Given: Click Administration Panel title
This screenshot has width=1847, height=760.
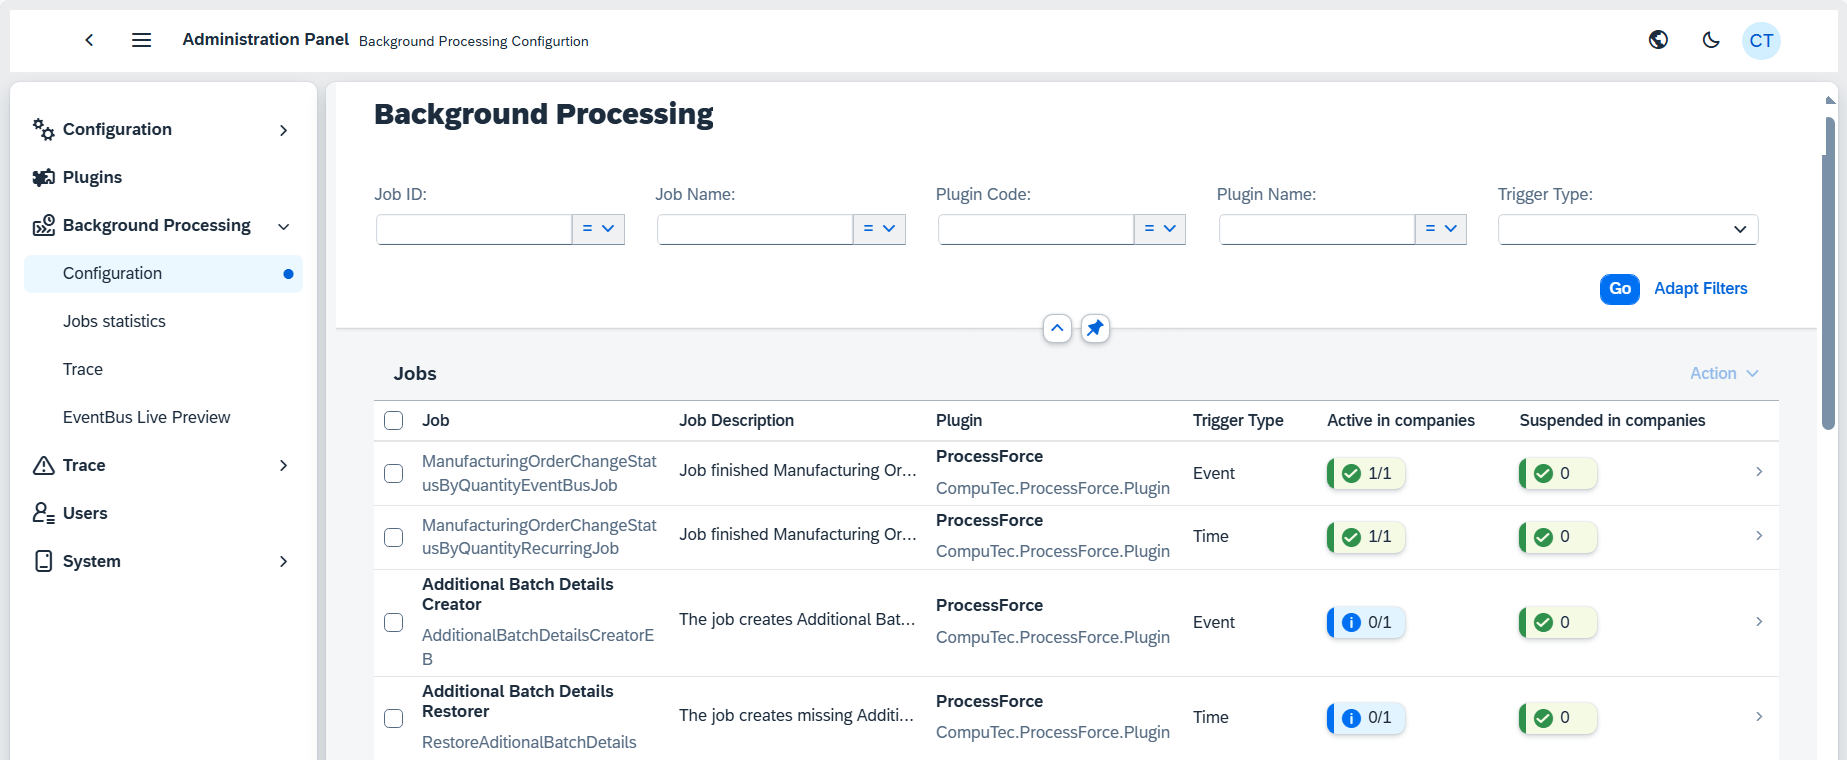Looking at the screenshot, I should [265, 39].
